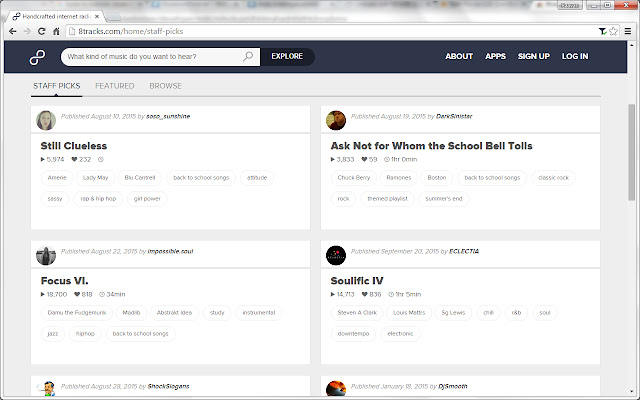This screenshot has height=400, width=640.
Task: Open DjSmooth's avatar picture
Action: [x=336, y=388]
